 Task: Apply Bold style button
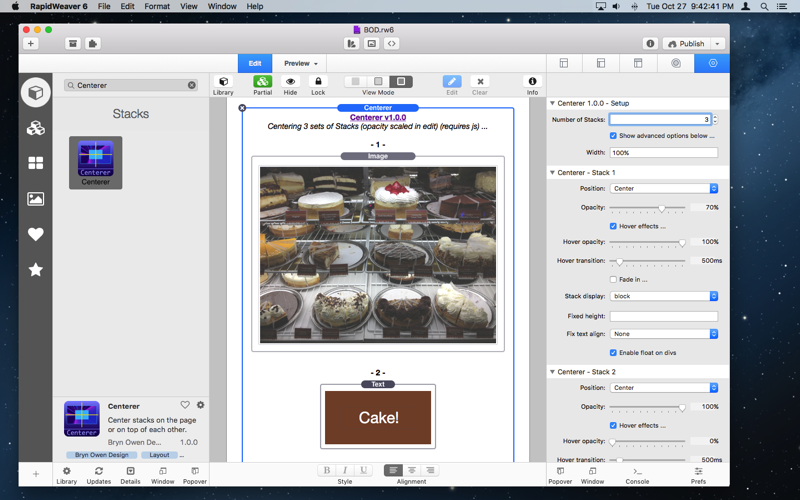(327, 470)
